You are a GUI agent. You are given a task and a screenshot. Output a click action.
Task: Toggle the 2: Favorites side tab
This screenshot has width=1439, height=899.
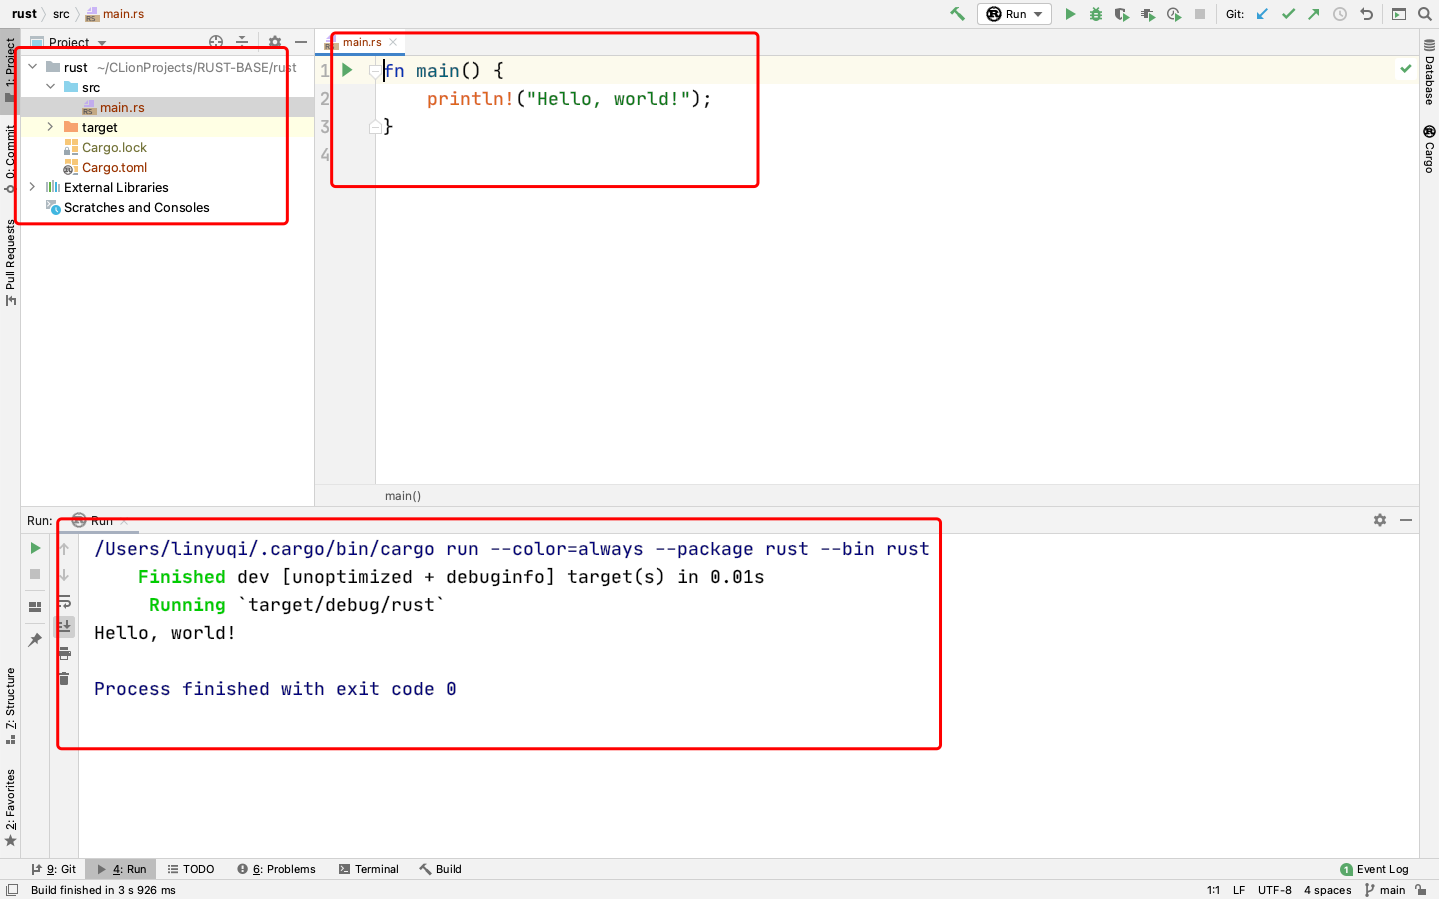(10, 807)
